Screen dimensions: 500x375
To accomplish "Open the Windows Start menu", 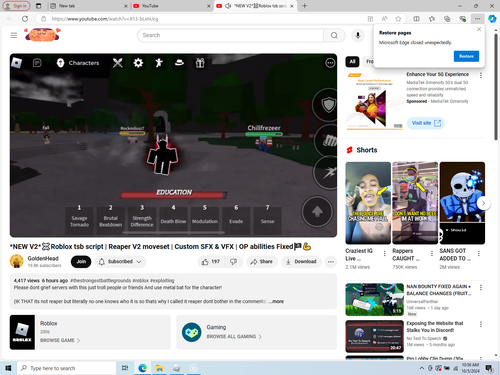I will pyautogui.click(x=8, y=368).
